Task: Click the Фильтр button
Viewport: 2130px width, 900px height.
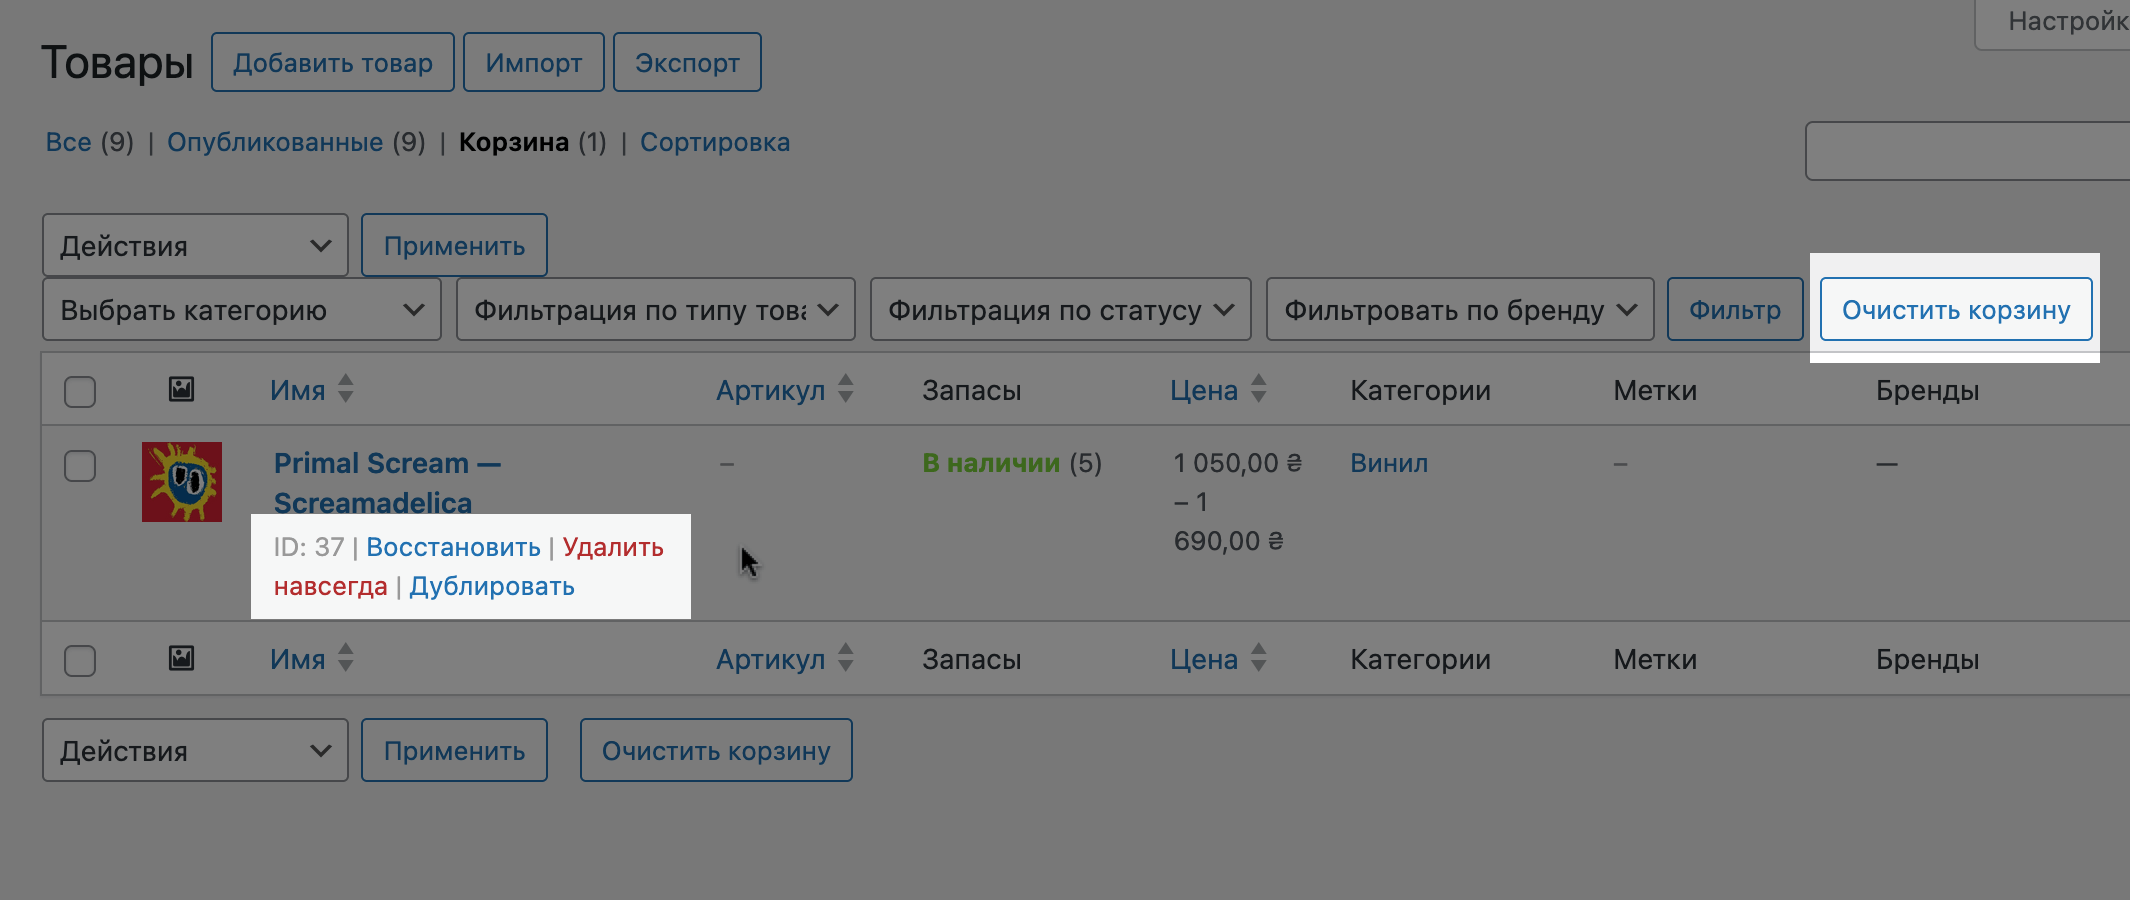Action: 1735,310
